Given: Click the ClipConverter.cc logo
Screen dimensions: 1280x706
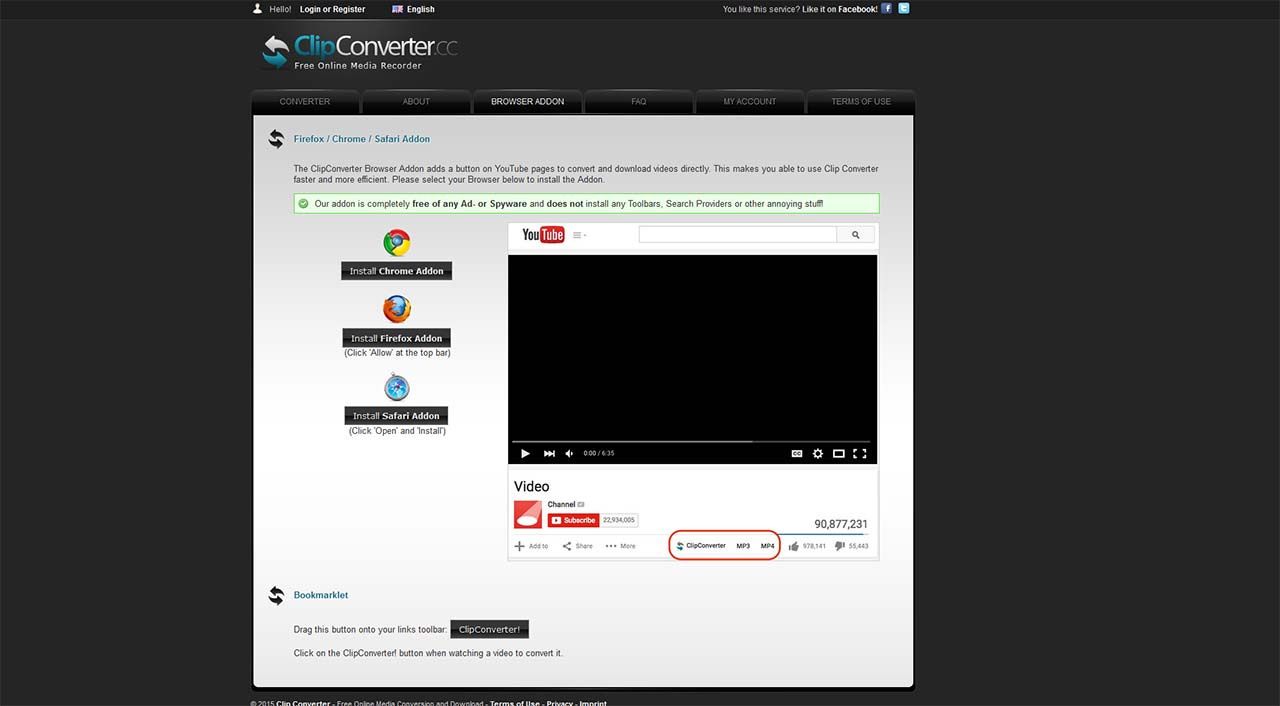Looking at the screenshot, I should [359, 52].
